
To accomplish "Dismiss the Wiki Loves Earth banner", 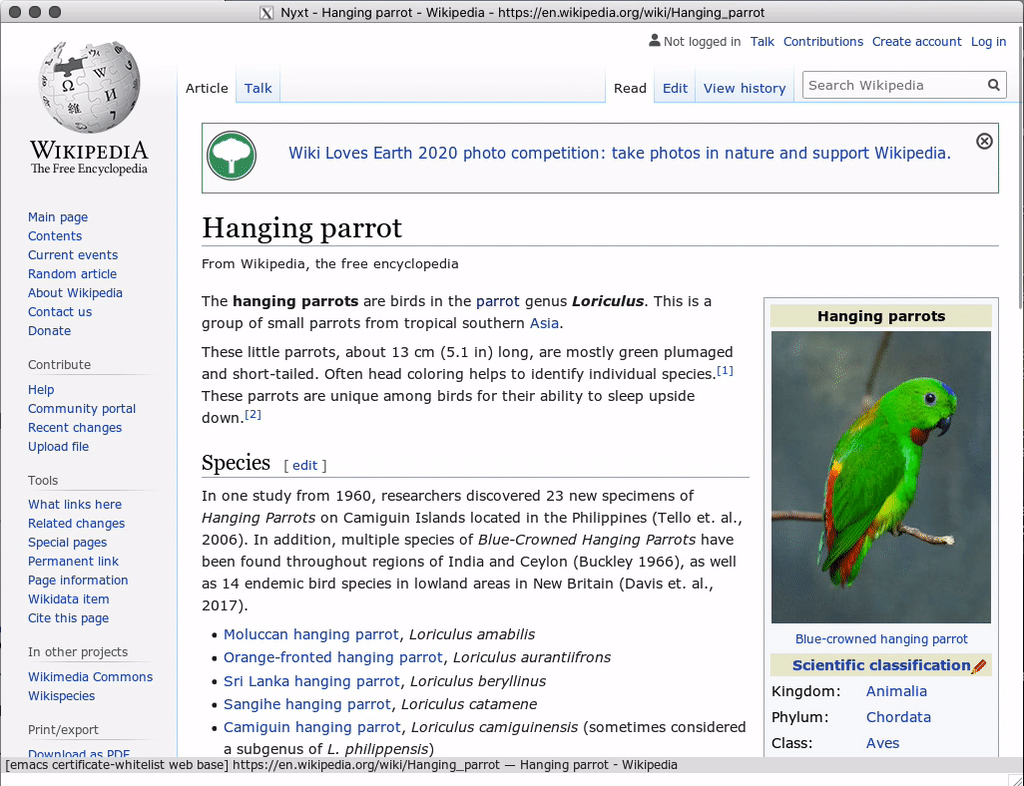I will (984, 141).
